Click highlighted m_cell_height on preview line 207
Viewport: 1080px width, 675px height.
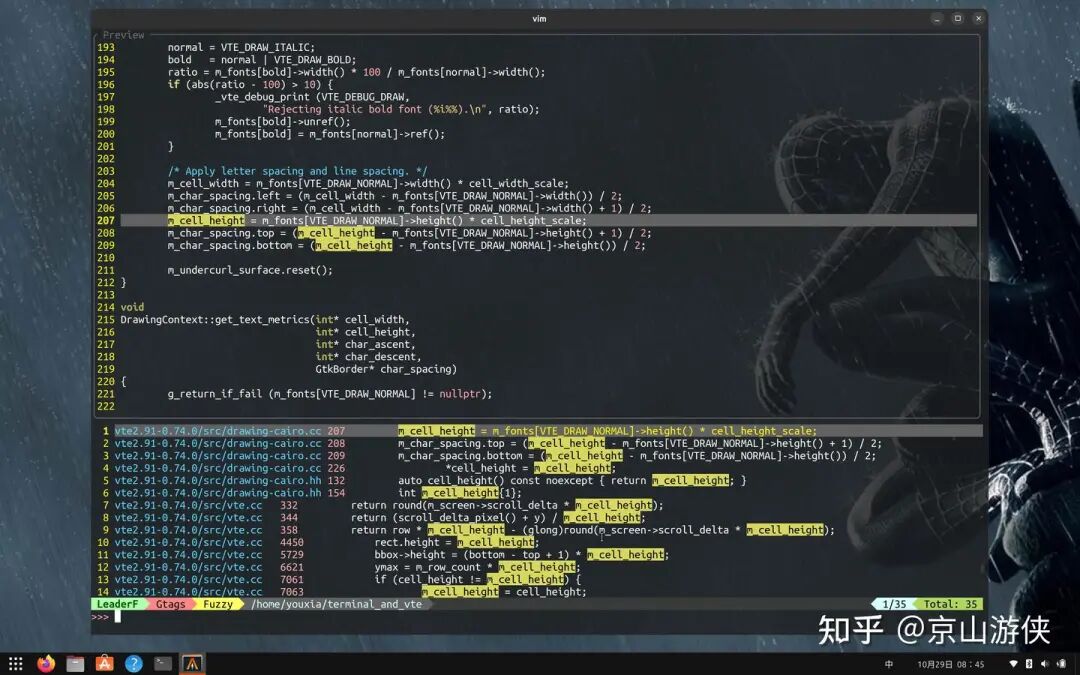[x=206, y=221]
